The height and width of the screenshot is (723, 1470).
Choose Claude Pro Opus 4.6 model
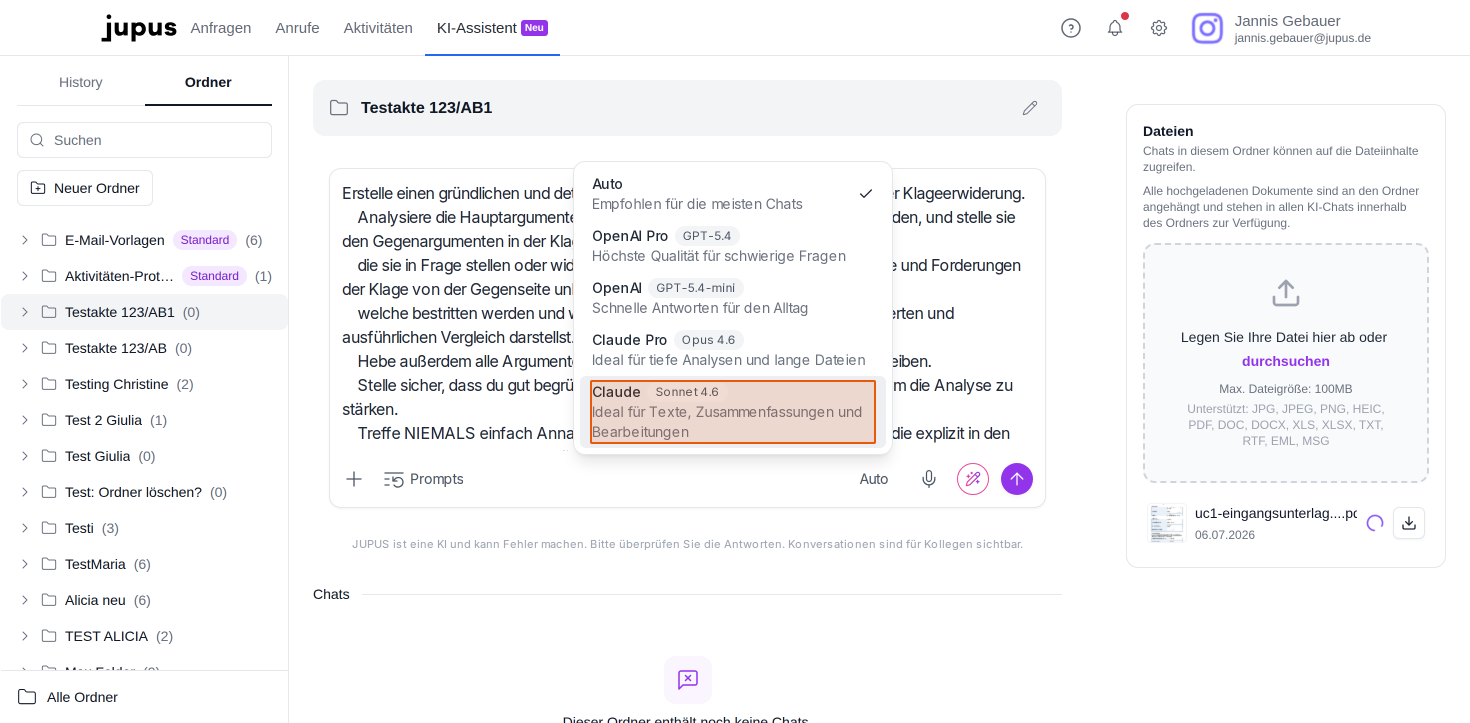[733, 350]
